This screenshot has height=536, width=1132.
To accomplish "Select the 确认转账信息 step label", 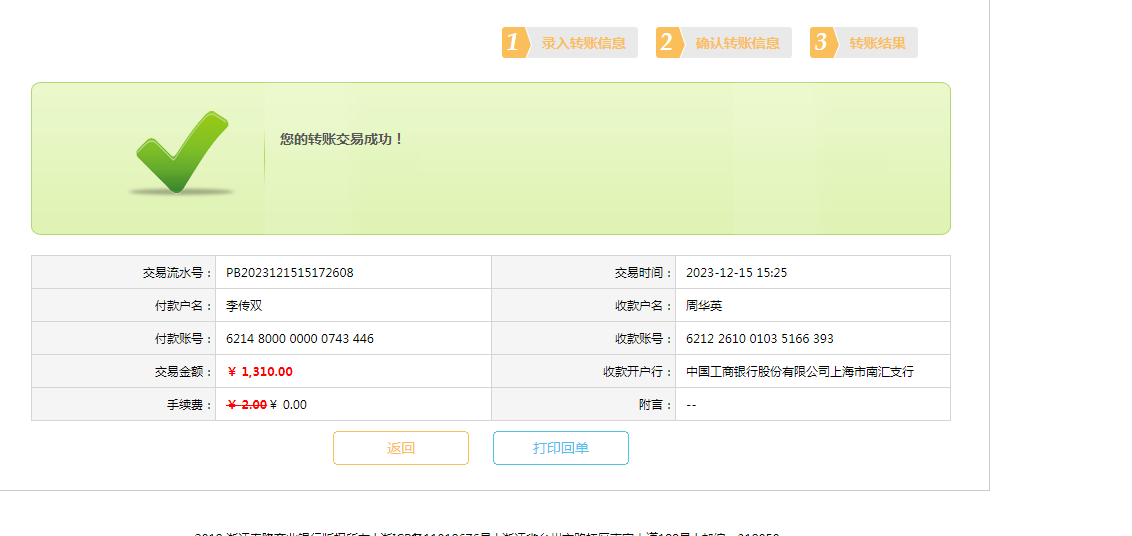I will click(x=737, y=43).
